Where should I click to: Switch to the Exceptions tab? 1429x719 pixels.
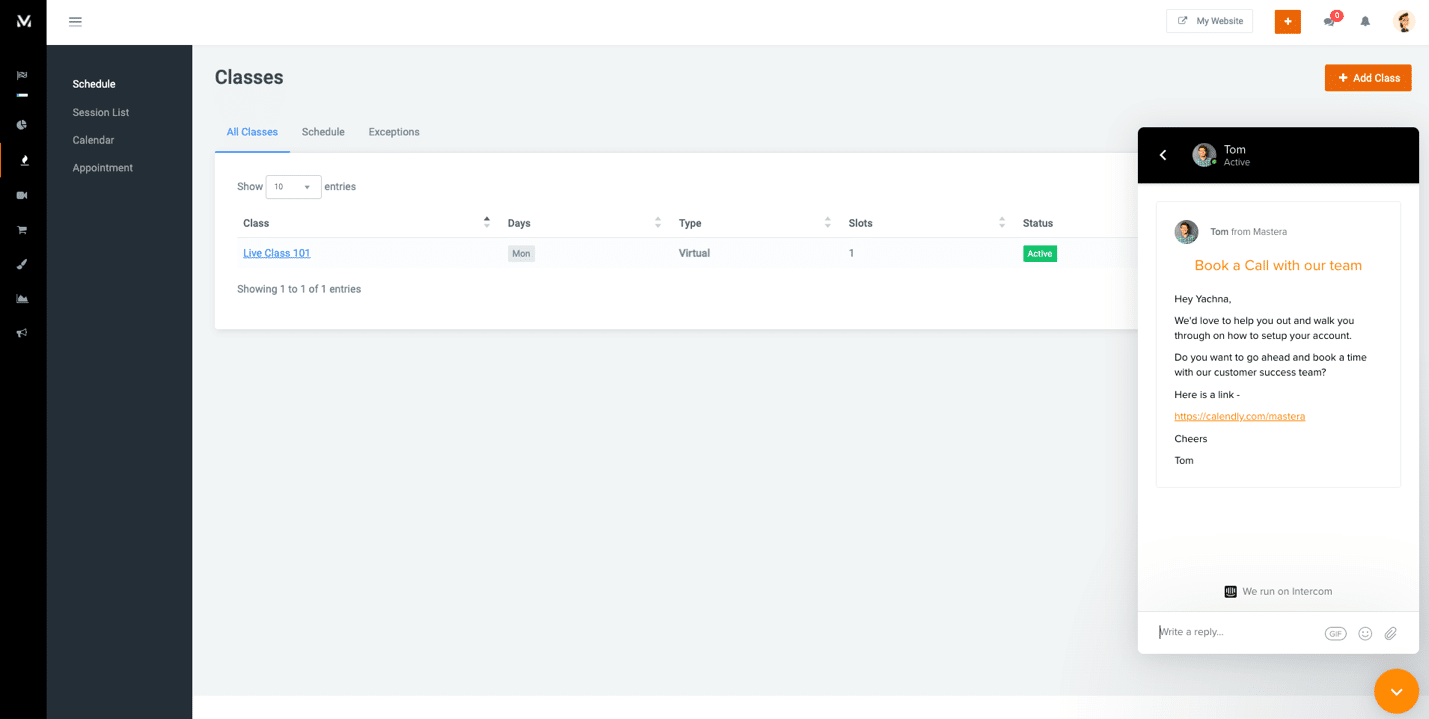click(x=393, y=131)
